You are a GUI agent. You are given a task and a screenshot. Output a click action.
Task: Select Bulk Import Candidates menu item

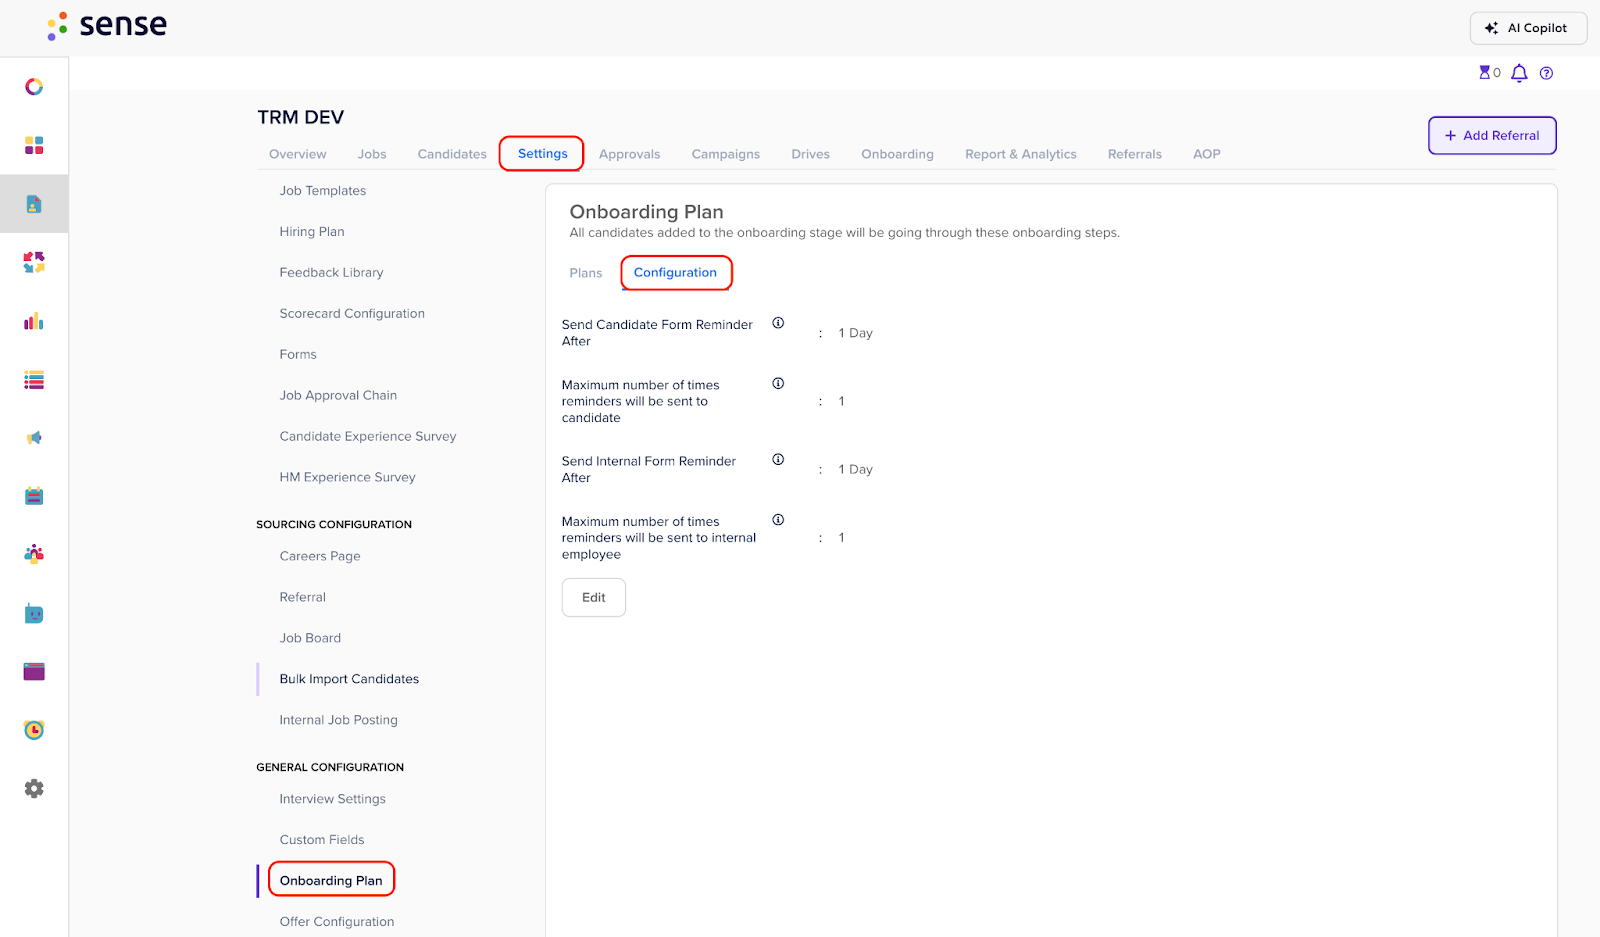tap(349, 679)
